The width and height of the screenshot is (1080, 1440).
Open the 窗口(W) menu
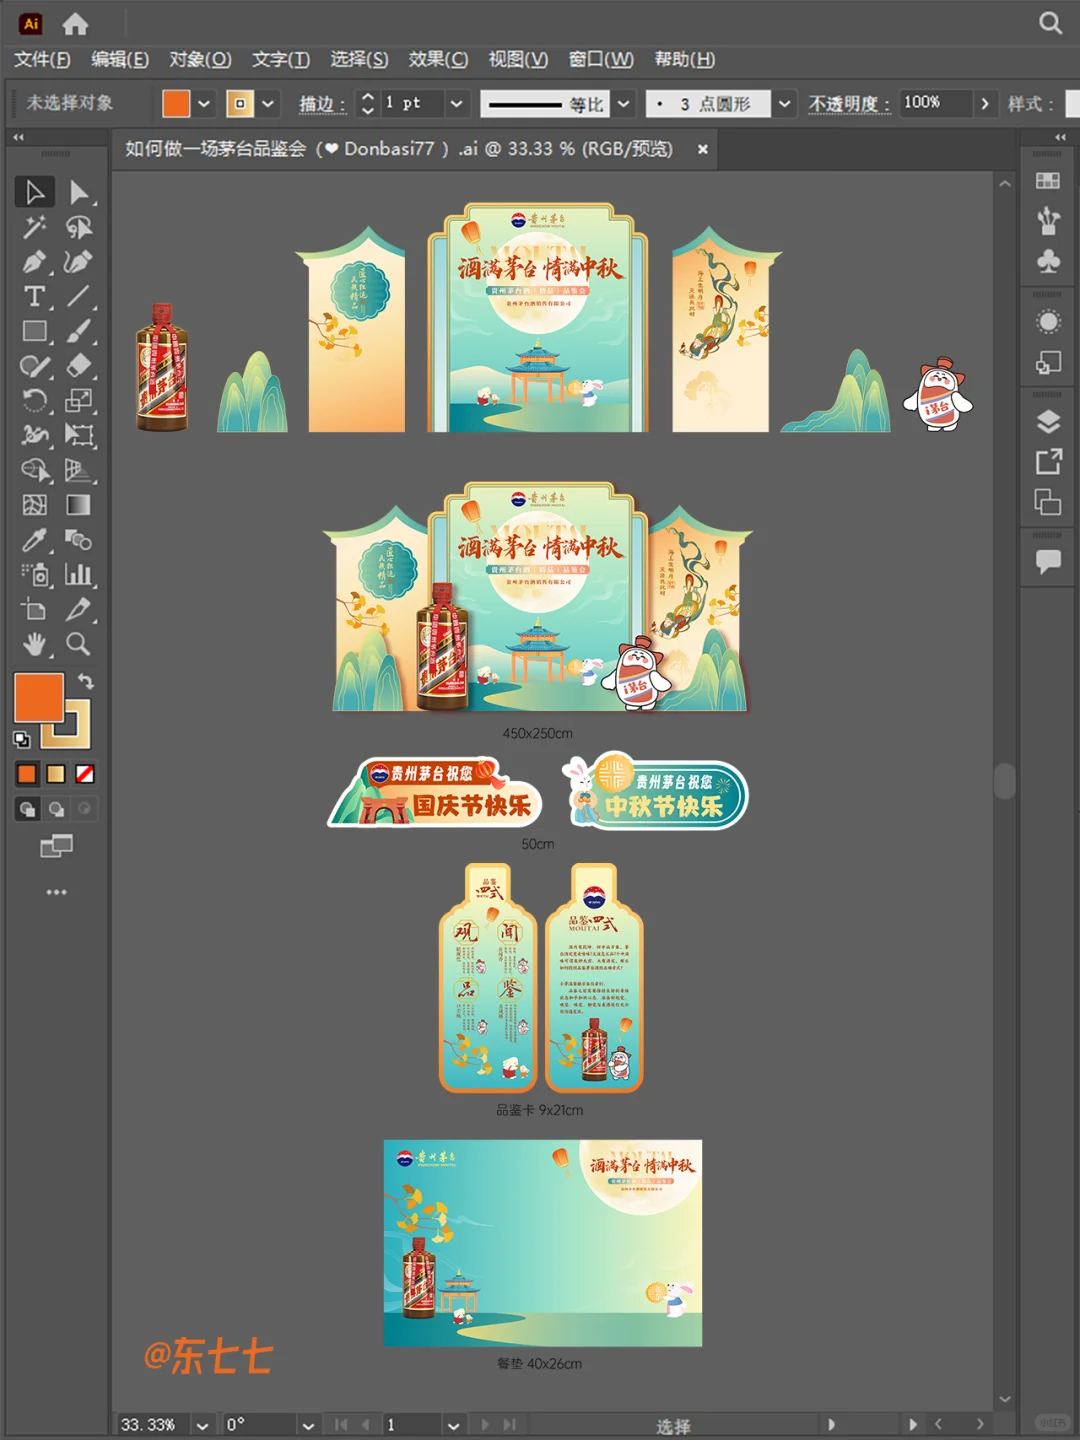click(x=601, y=59)
